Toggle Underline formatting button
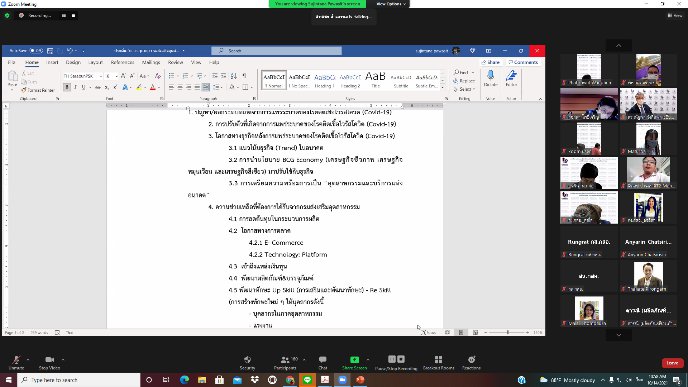 pyautogui.click(x=83, y=87)
